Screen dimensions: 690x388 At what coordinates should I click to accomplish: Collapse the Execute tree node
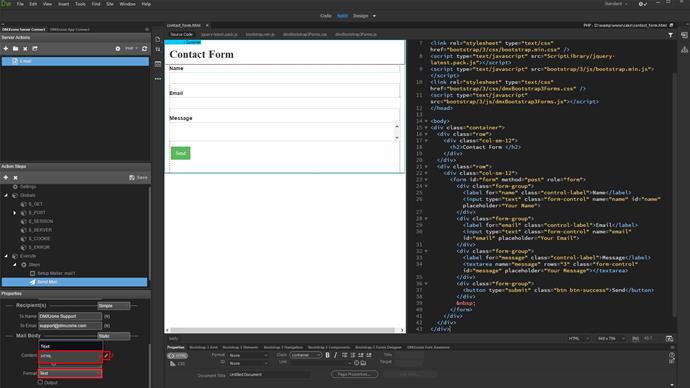[x=6, y=256]
